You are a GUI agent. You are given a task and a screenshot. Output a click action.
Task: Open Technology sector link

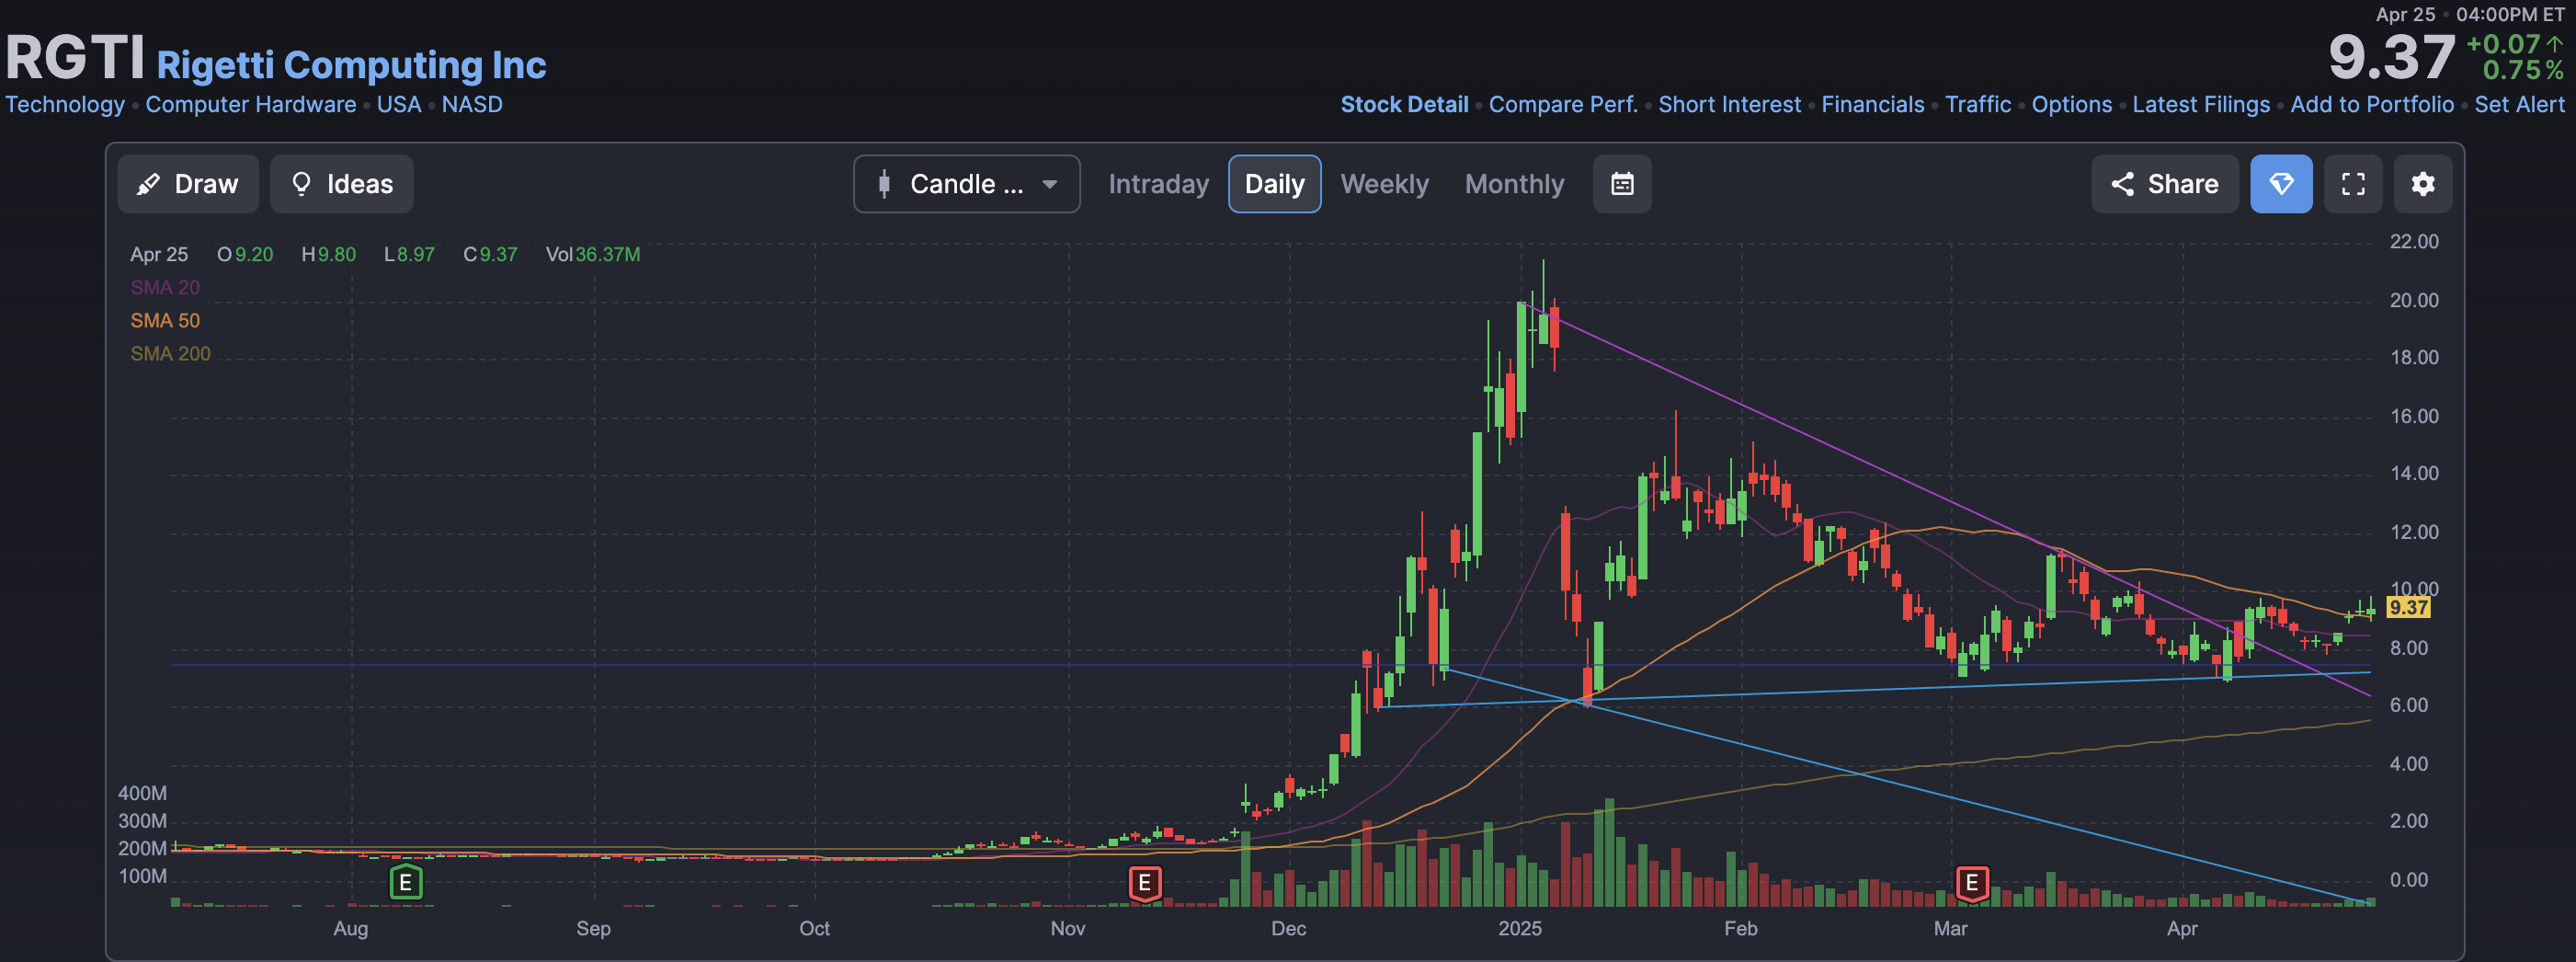pos(65,104)
